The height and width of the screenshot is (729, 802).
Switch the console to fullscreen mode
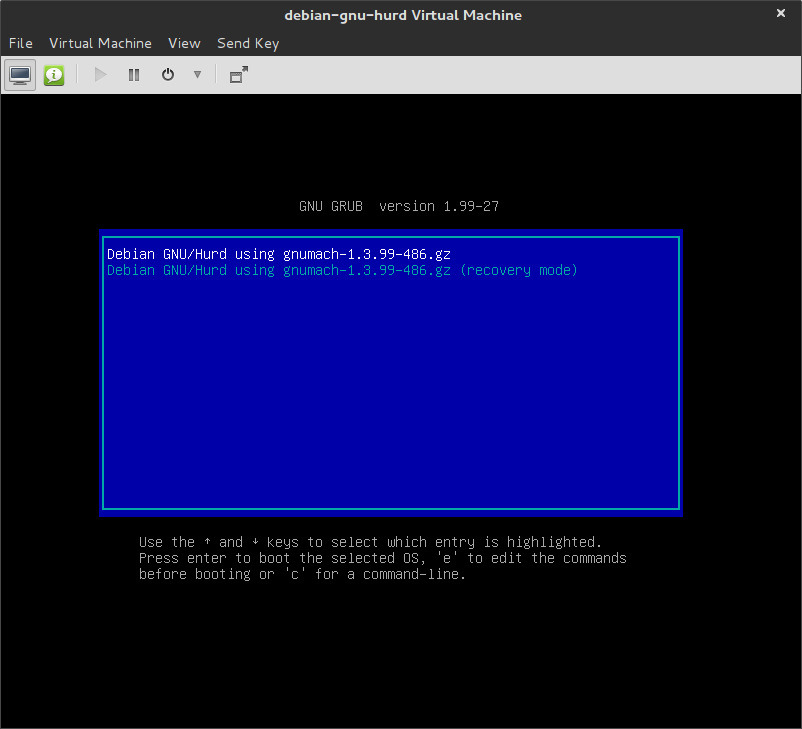(x=238, y=75)
